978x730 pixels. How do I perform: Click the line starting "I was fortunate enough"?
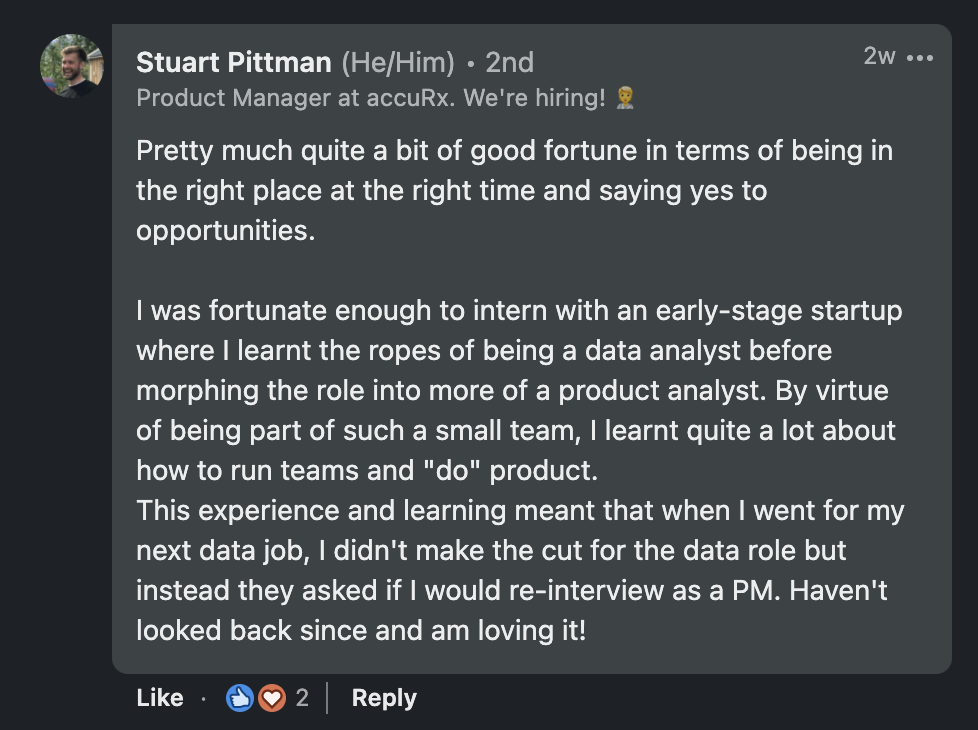click(x=518, y=311)
